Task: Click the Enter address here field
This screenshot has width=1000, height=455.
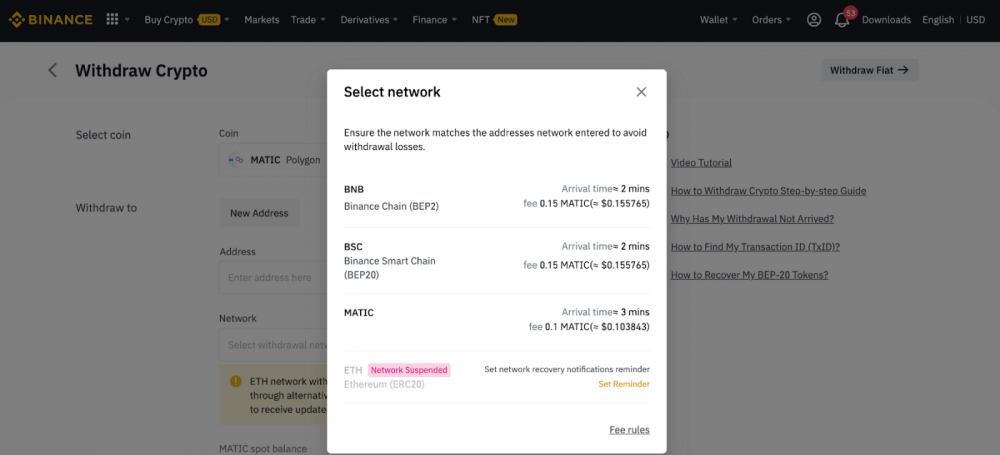Action: click(274, 278)
